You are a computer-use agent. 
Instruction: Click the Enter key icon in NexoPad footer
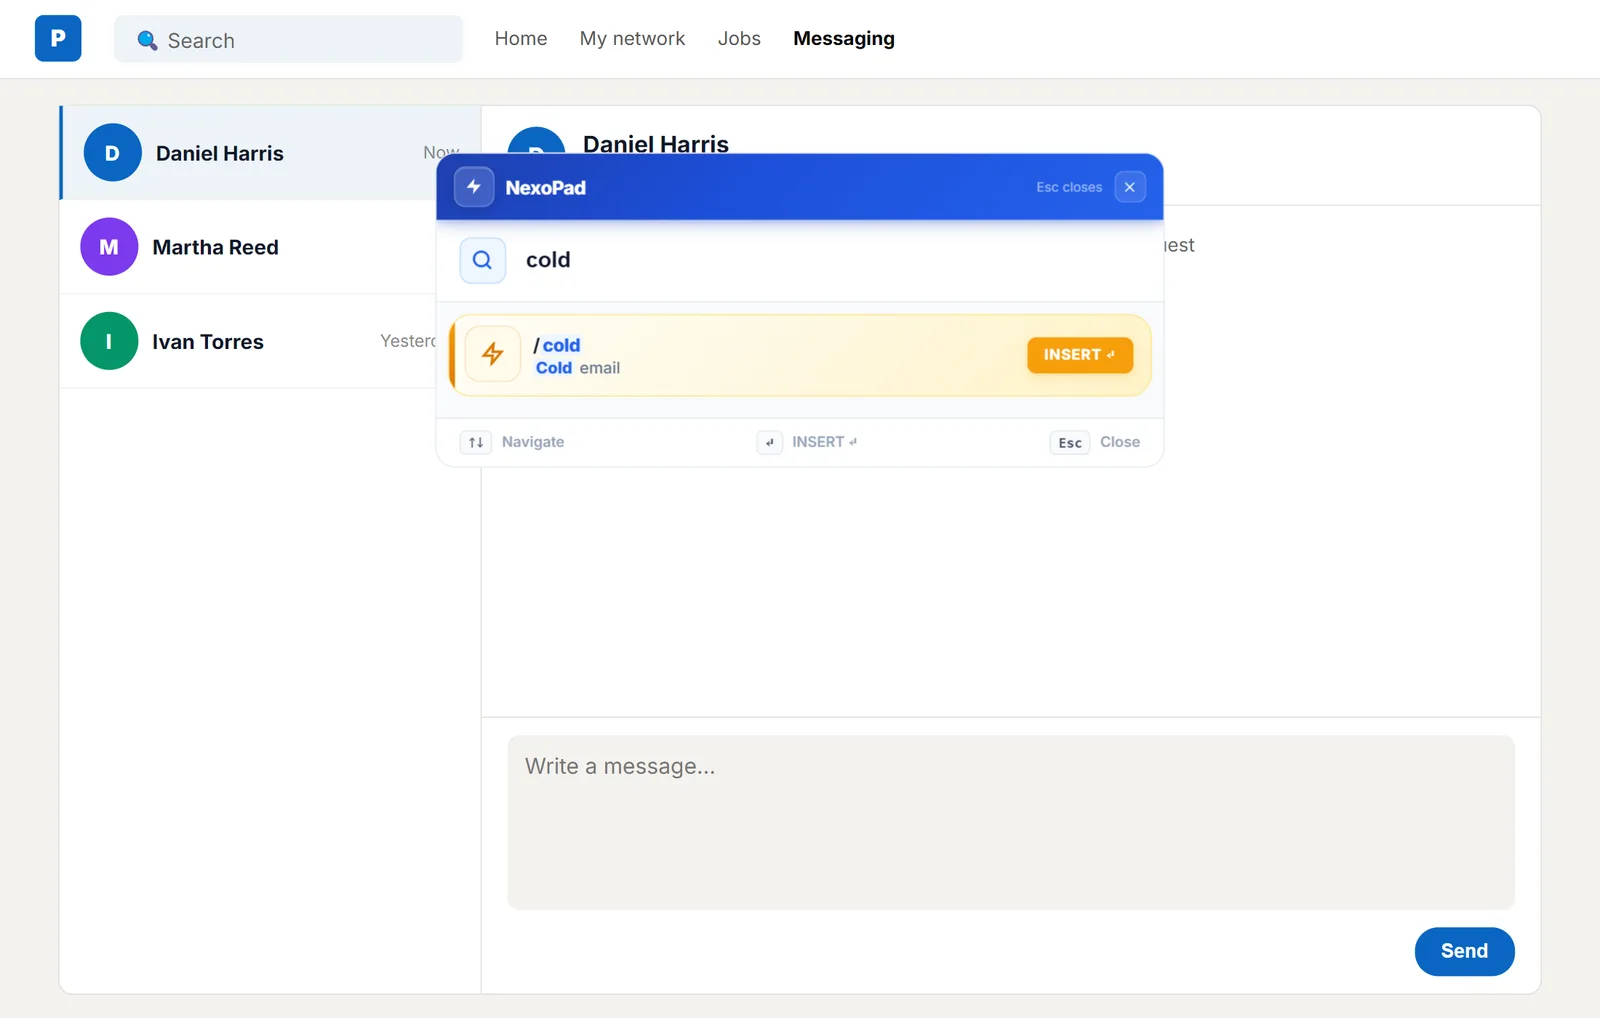tap(769, 442)
